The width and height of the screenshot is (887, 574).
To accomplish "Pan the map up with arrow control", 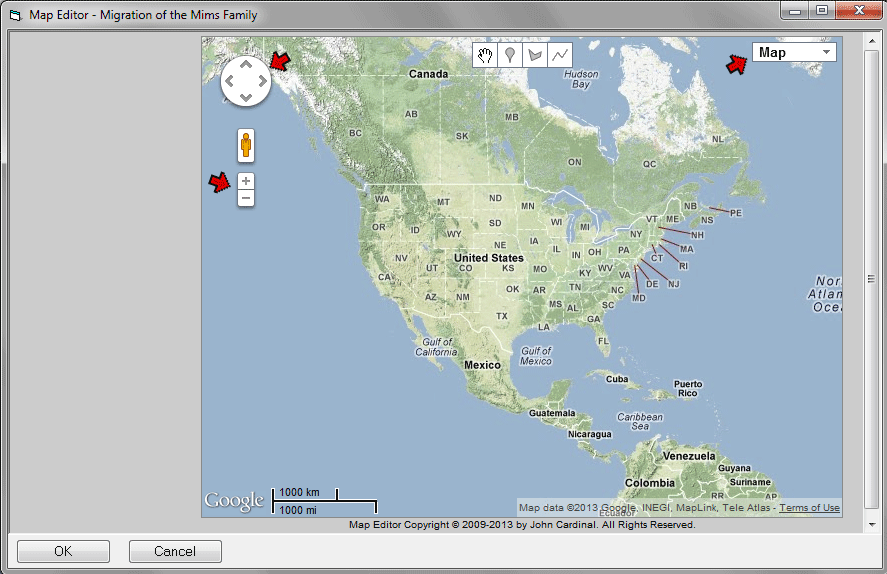I will pos(246,65).
